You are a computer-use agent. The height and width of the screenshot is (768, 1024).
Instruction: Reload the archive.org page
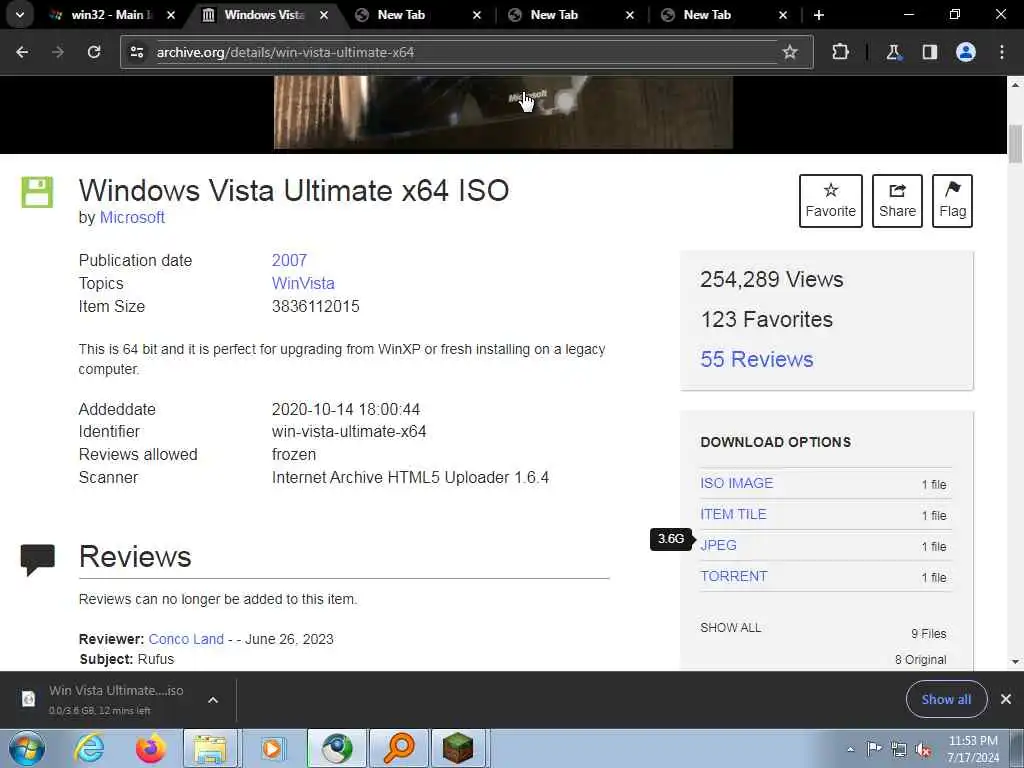94,52
